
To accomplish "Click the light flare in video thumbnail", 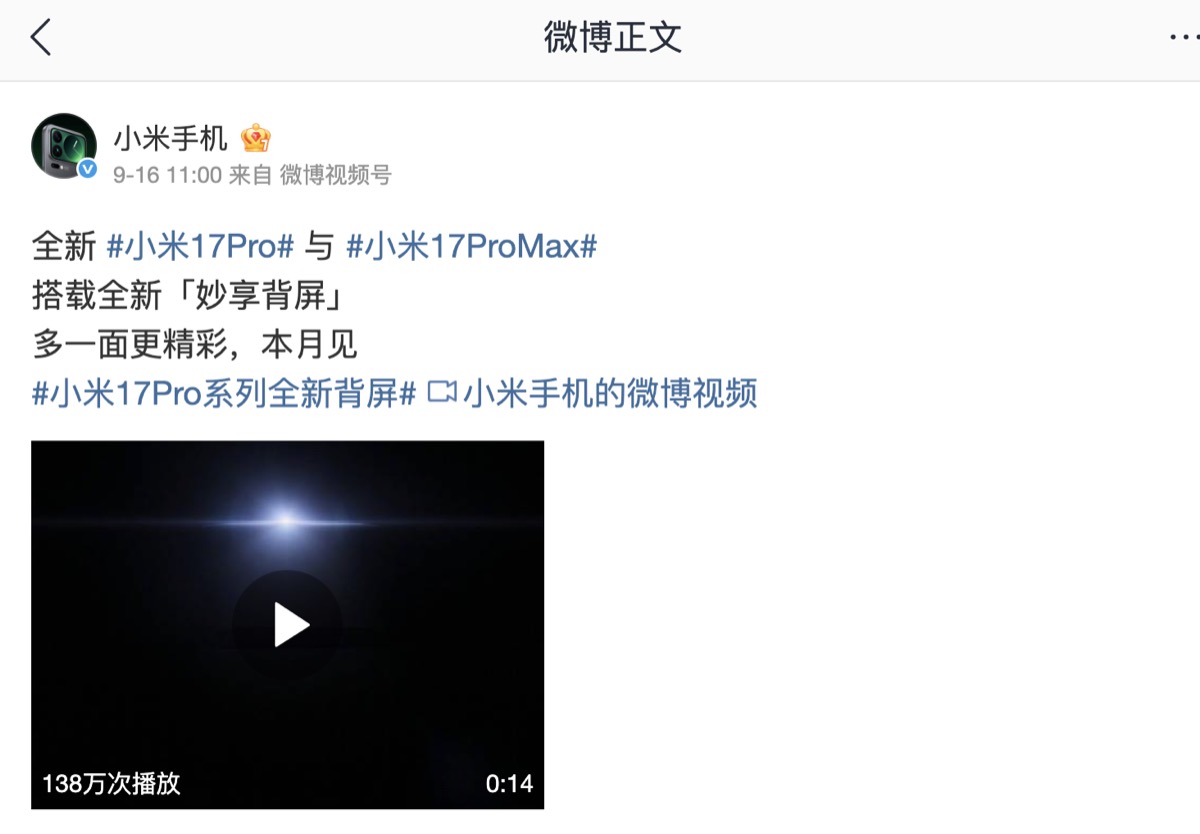I will click(x=287, y=520).
